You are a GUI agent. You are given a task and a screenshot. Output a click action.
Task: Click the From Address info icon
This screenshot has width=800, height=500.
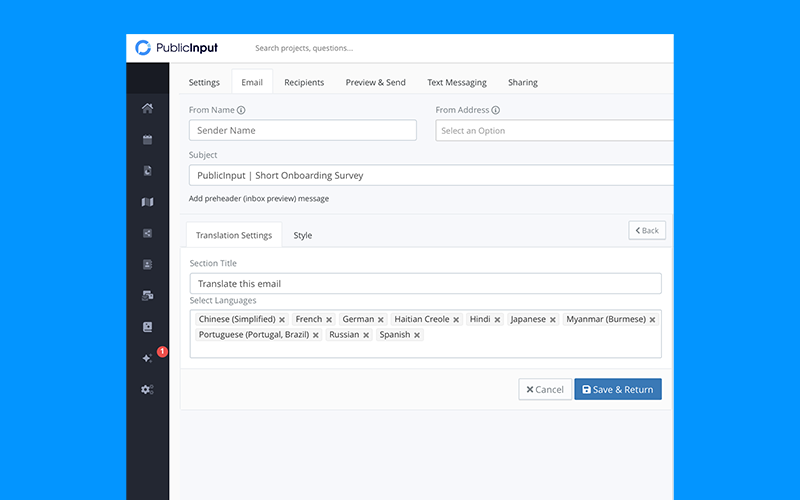pos(496,110)
